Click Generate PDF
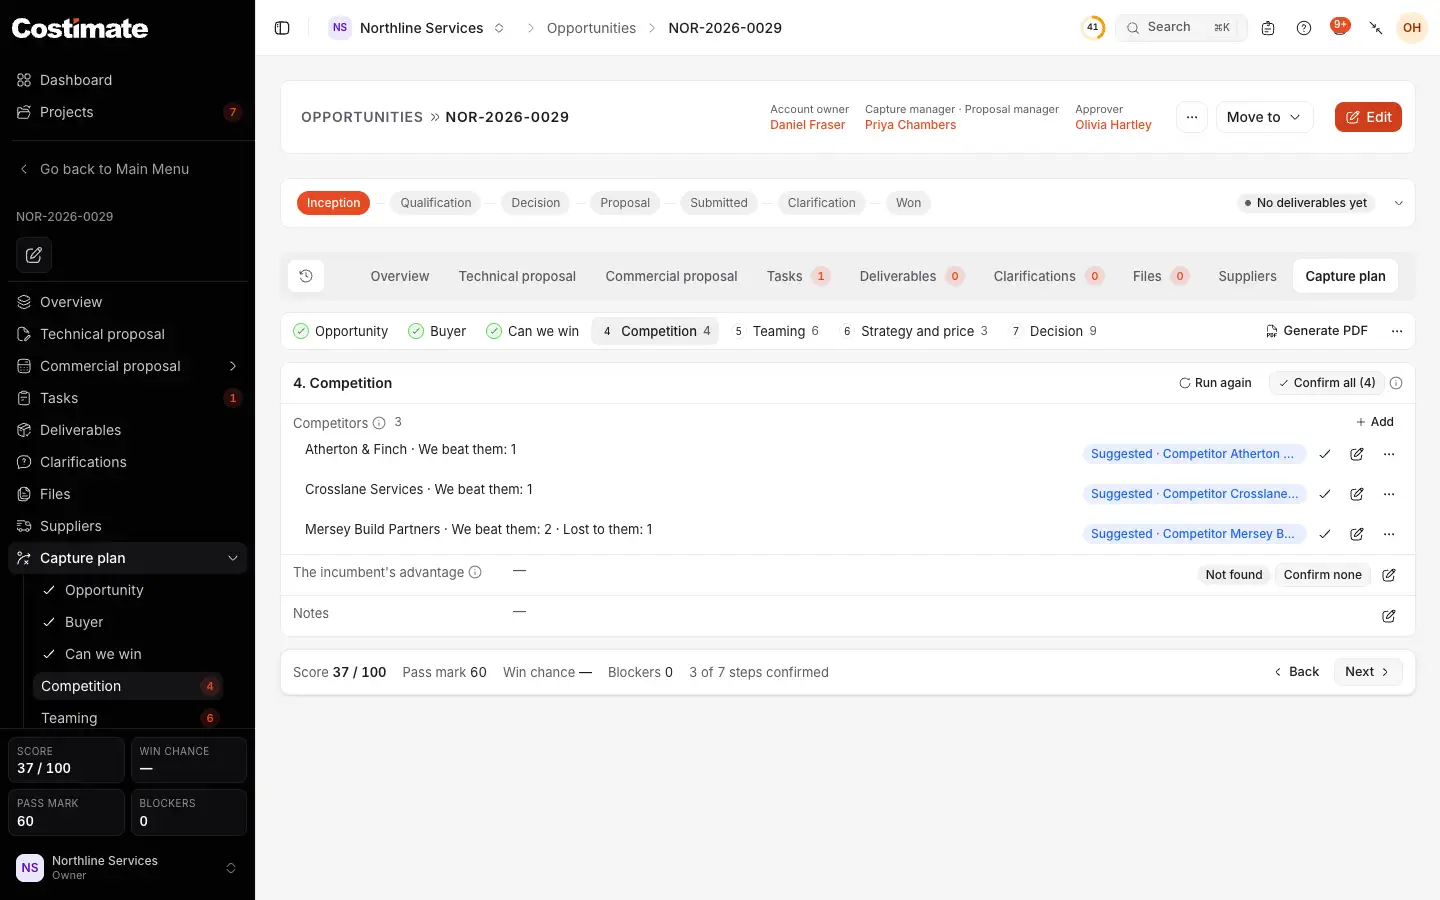 pos(1316,331)
